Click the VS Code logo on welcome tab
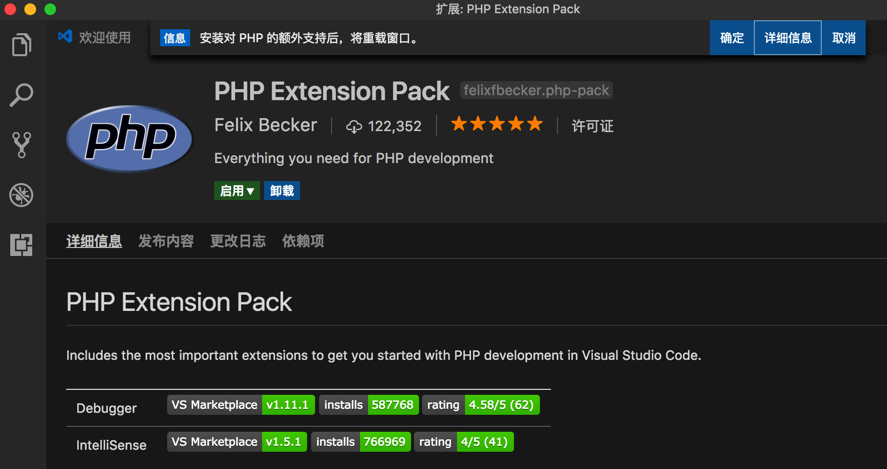Image resolution: width=887 pixels, height=469 pixels. [x=65, y=37]
